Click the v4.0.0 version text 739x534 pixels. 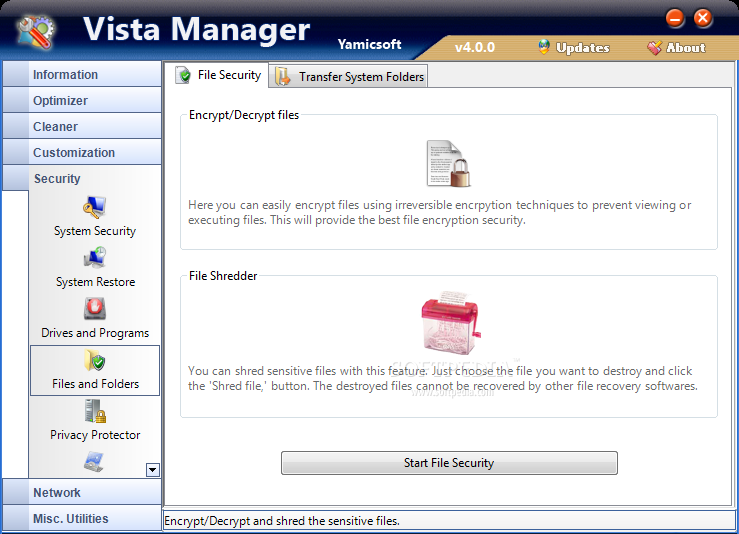(475, 47)
